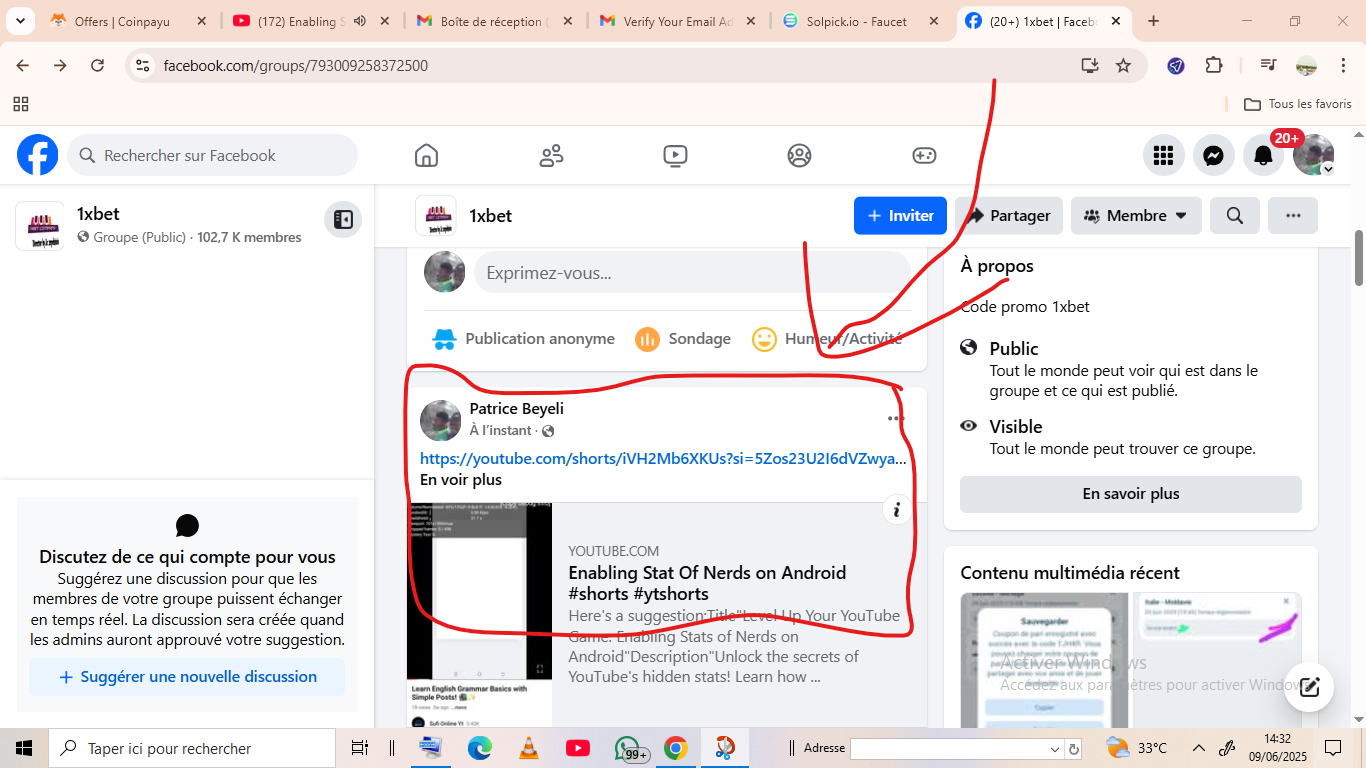
Task: Open Patrice Beyeli post options menu
Action: 895,419
